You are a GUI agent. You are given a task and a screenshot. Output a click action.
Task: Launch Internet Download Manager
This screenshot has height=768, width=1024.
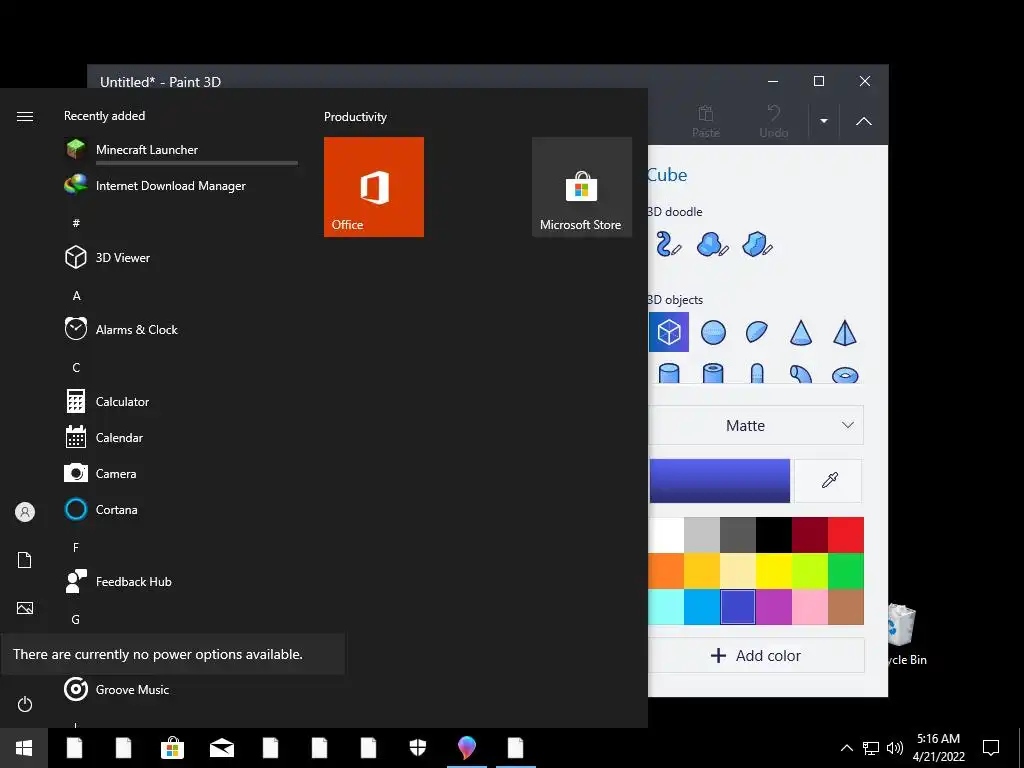(181, 185)
